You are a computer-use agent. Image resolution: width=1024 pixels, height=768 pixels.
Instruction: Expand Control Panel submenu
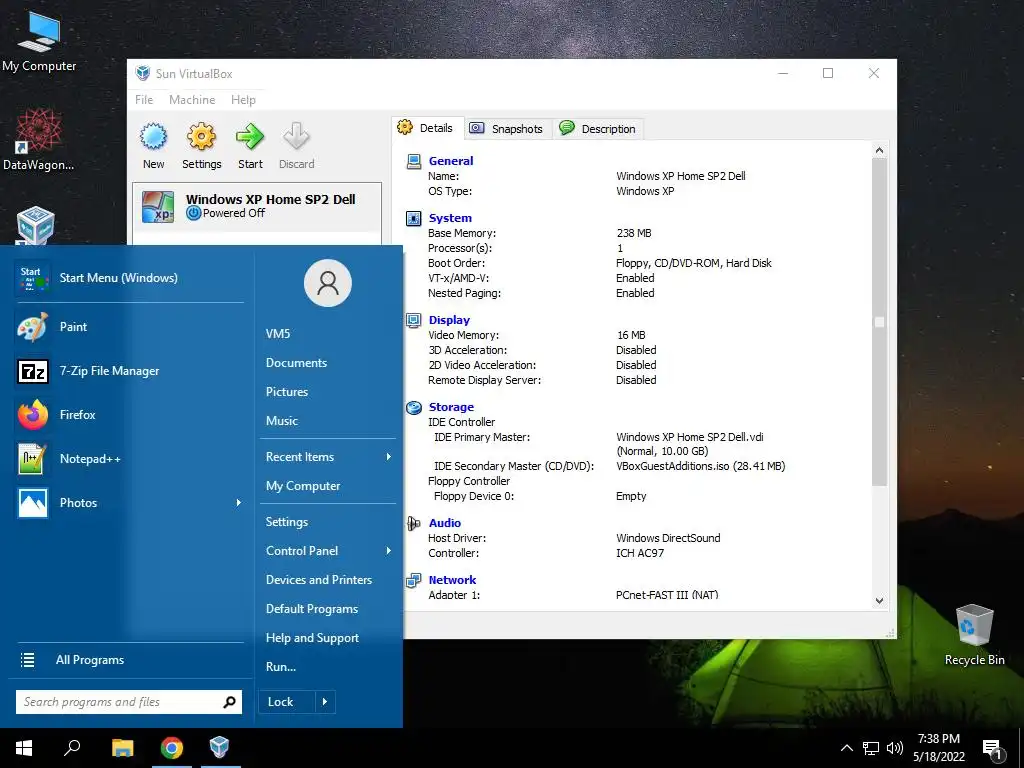tap(389, 551)
